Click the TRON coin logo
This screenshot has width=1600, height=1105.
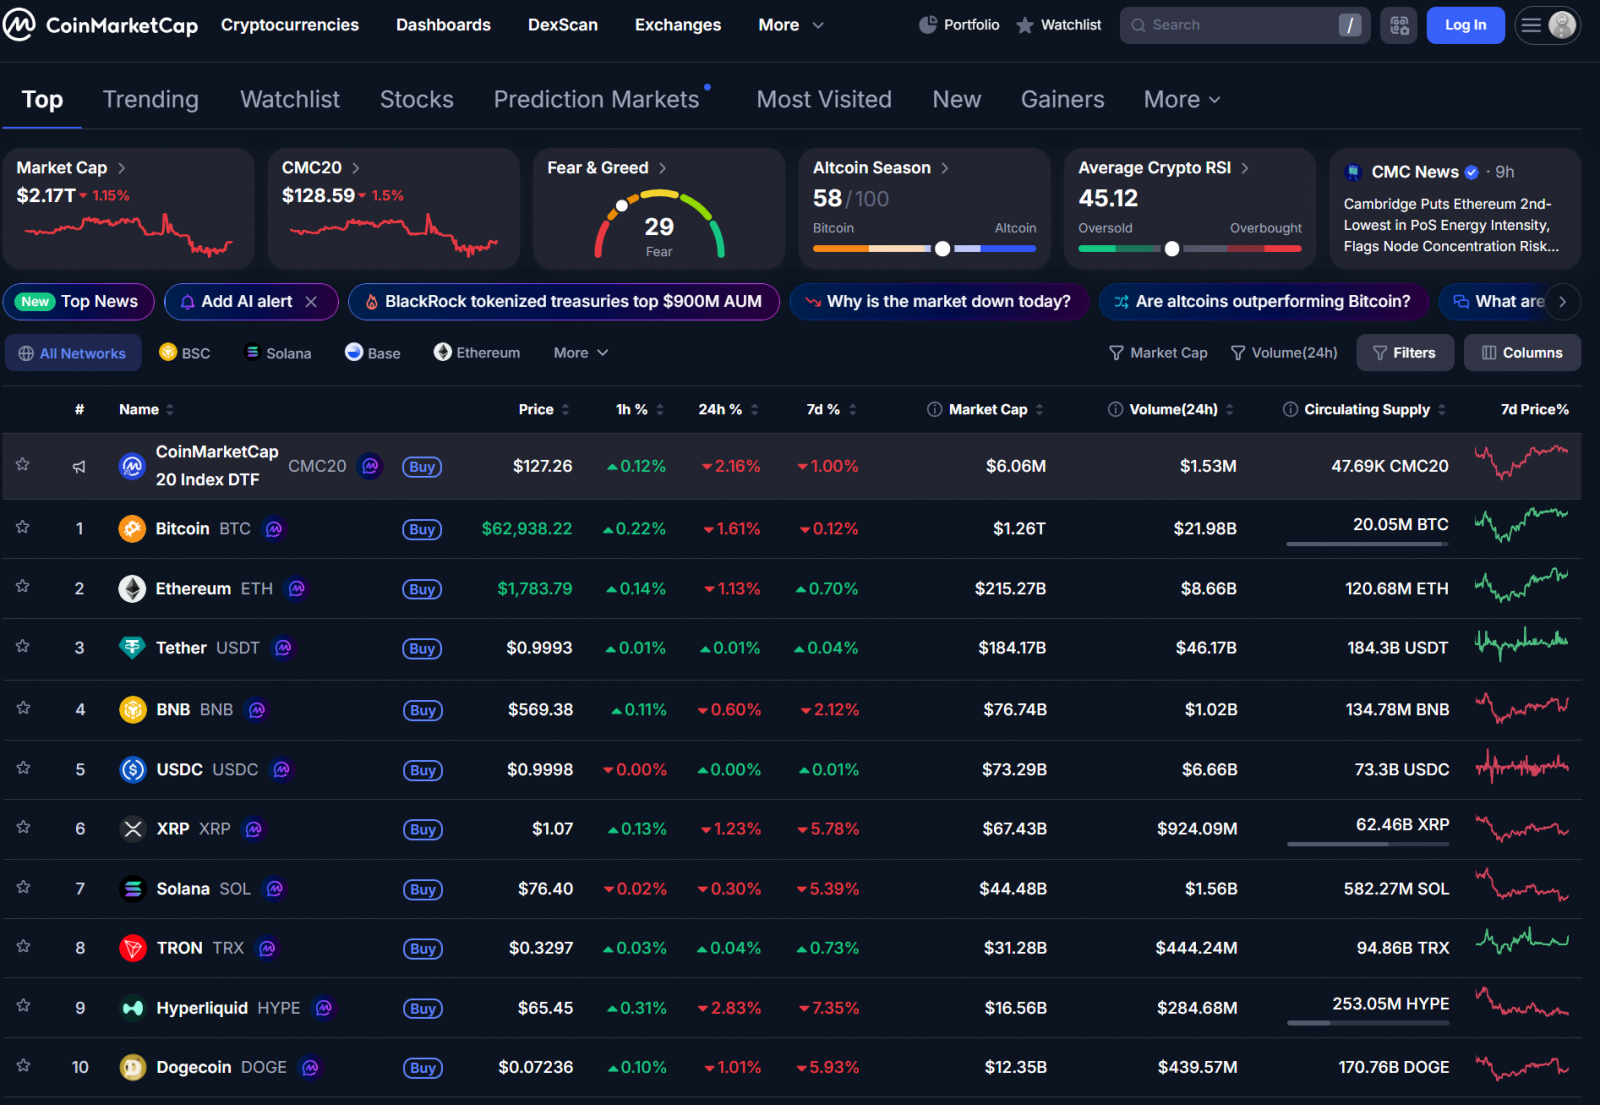coord(133,948)
